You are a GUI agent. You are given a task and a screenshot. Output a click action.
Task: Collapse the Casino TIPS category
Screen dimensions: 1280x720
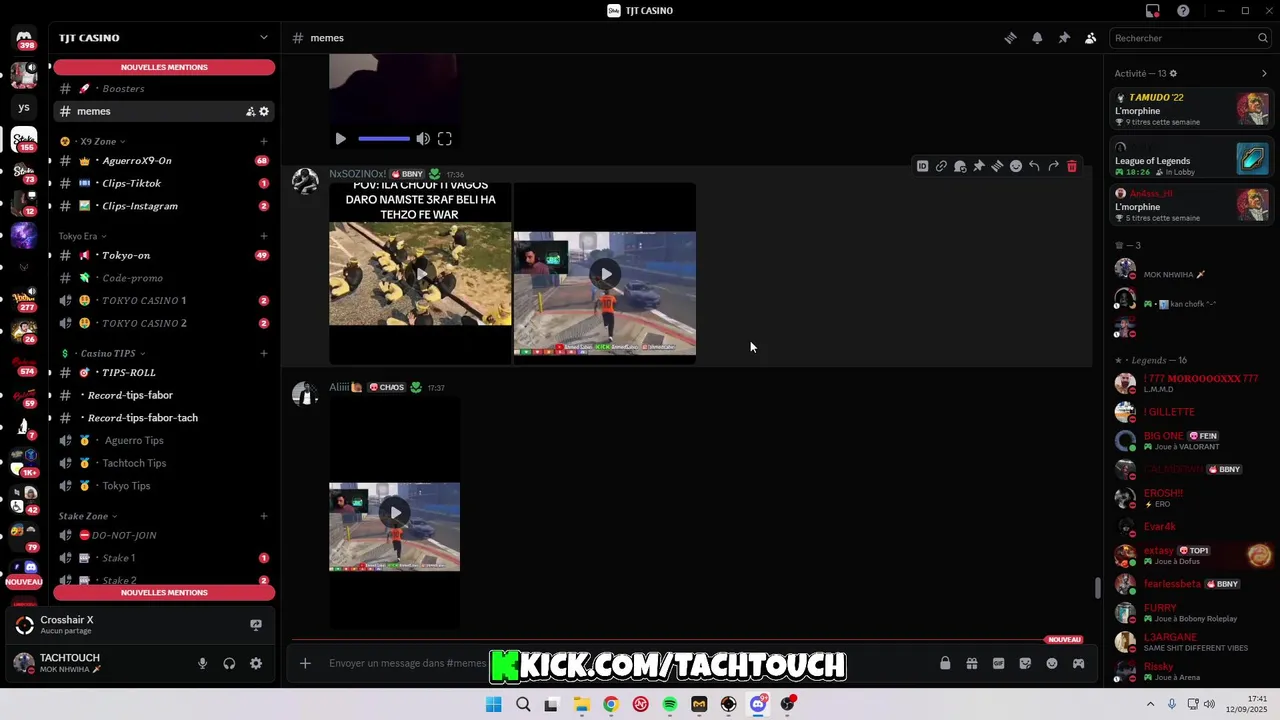103,353
